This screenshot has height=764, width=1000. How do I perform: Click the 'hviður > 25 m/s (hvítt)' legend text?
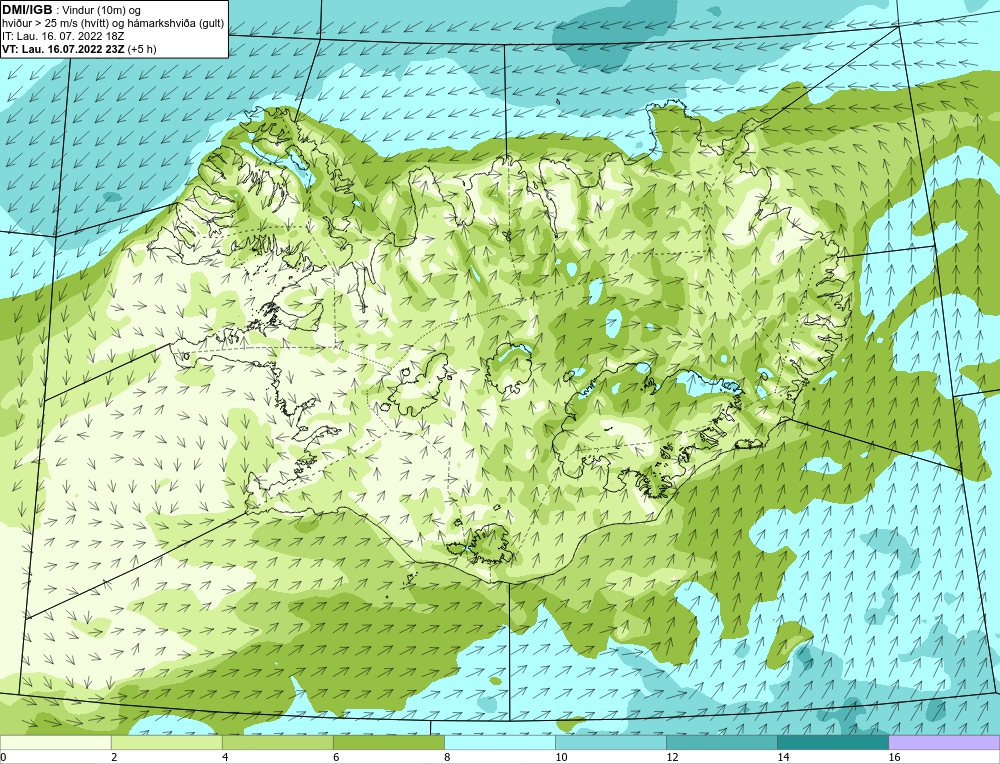click(56, 24)
